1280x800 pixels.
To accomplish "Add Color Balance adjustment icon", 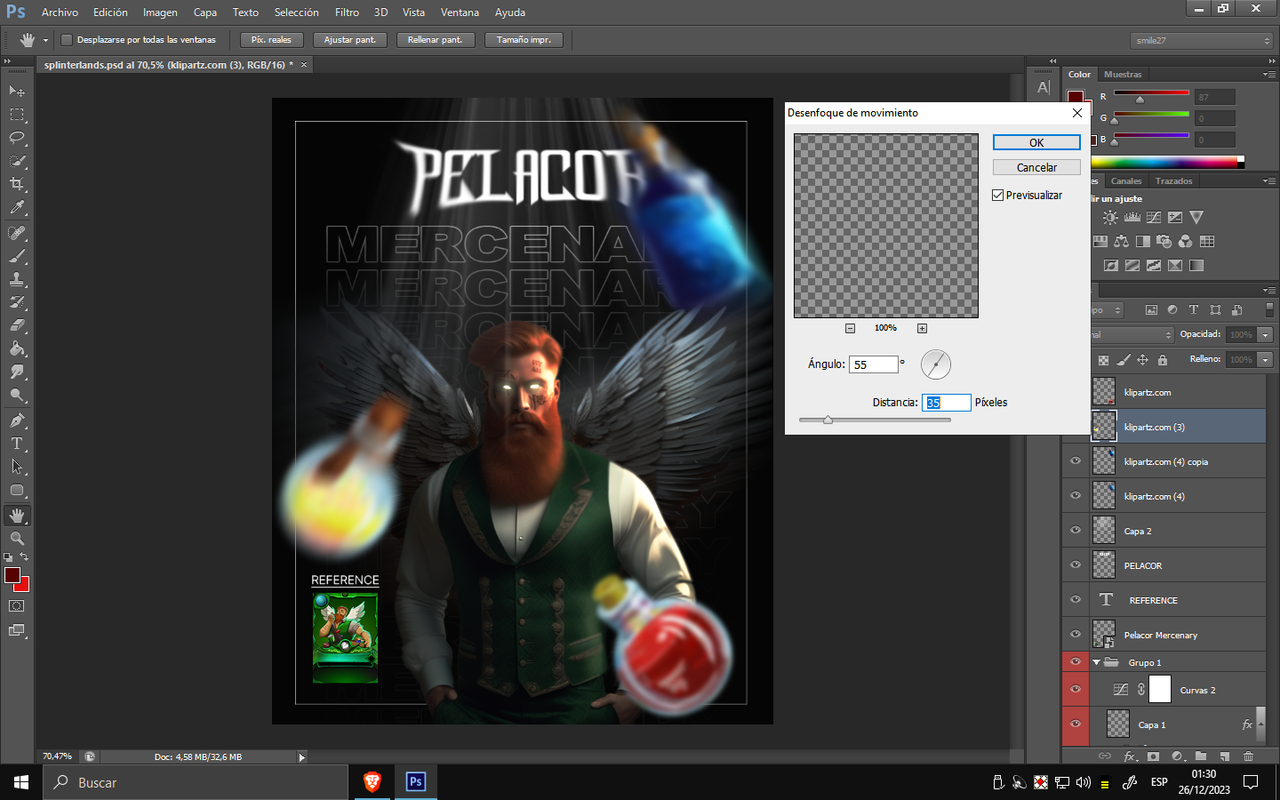I will [x=1121, y=241].
